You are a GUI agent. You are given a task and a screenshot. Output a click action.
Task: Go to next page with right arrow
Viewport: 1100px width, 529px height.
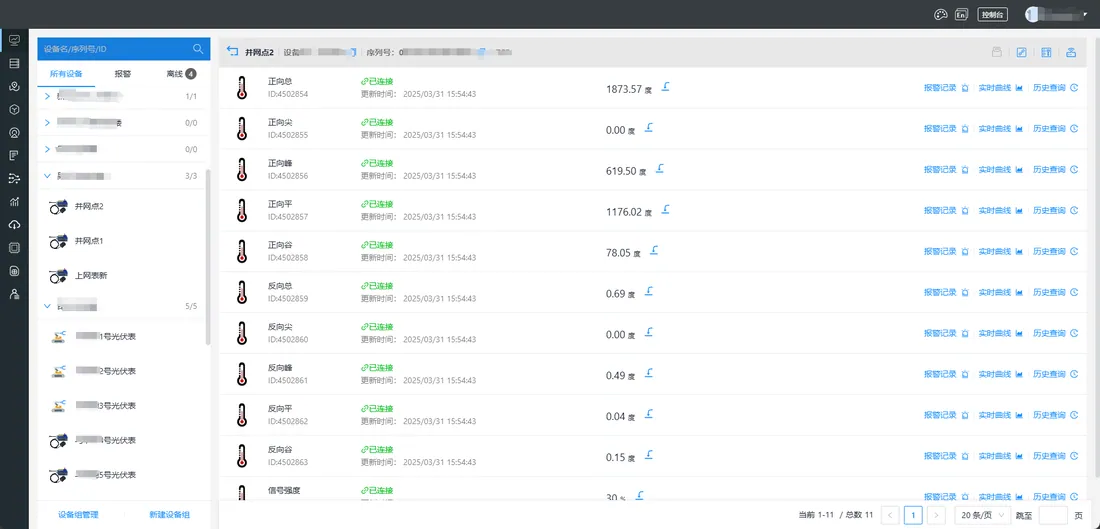[x=938, y=515]
